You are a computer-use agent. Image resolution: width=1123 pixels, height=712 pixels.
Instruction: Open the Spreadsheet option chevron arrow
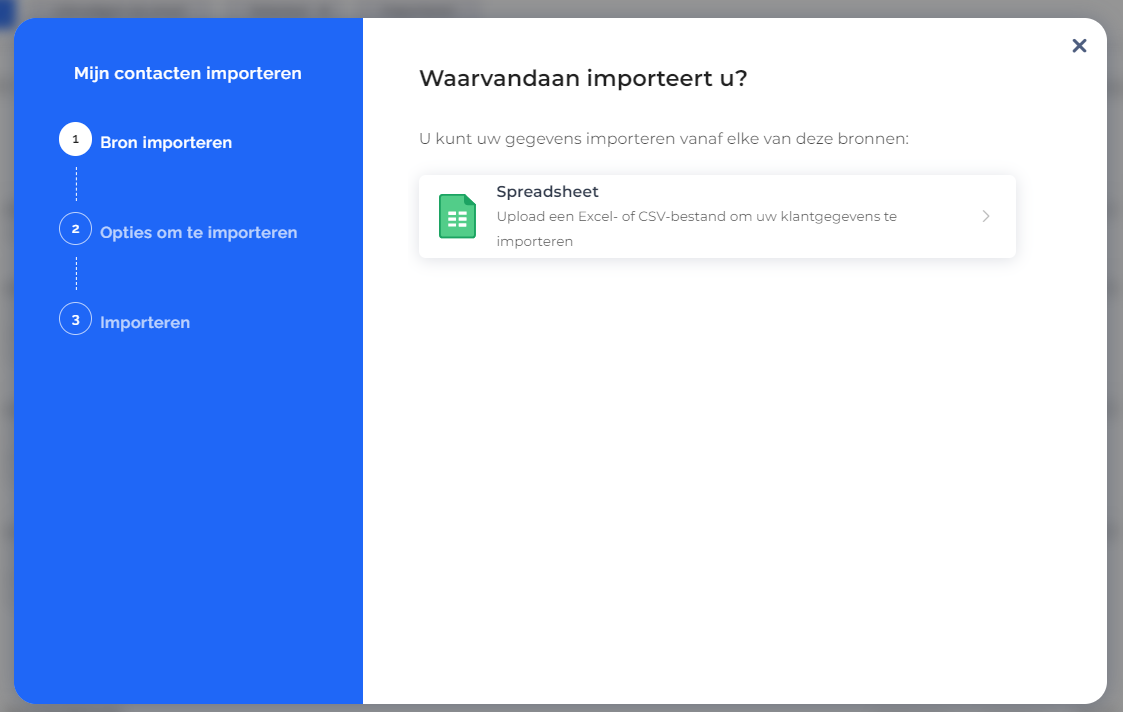coord(985,216)
